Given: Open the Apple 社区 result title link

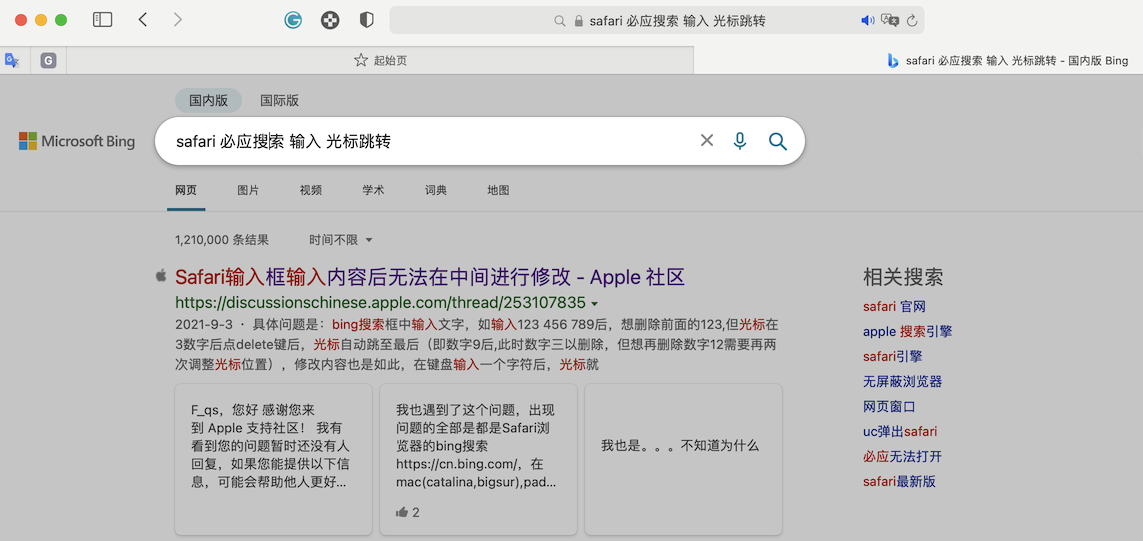Looking at the screenshot, I should coord(430,277).
